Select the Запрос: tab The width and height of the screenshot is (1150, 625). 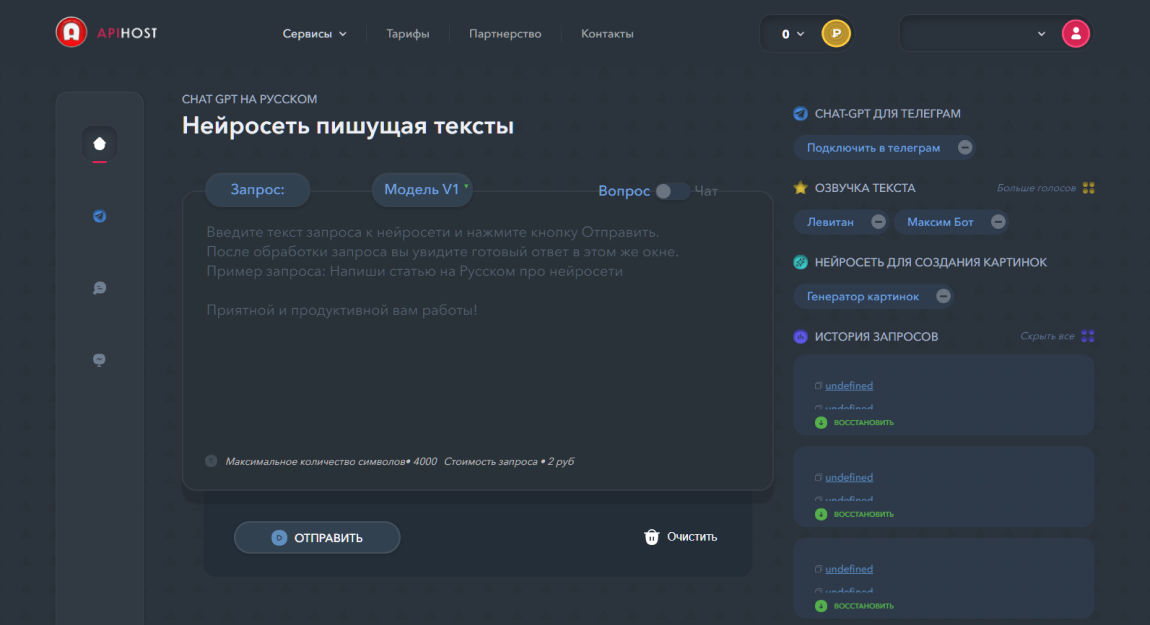(x=257, y=189)
